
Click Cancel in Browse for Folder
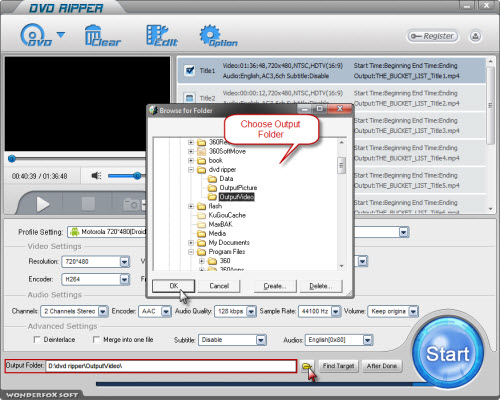click(x=219, y=286)
